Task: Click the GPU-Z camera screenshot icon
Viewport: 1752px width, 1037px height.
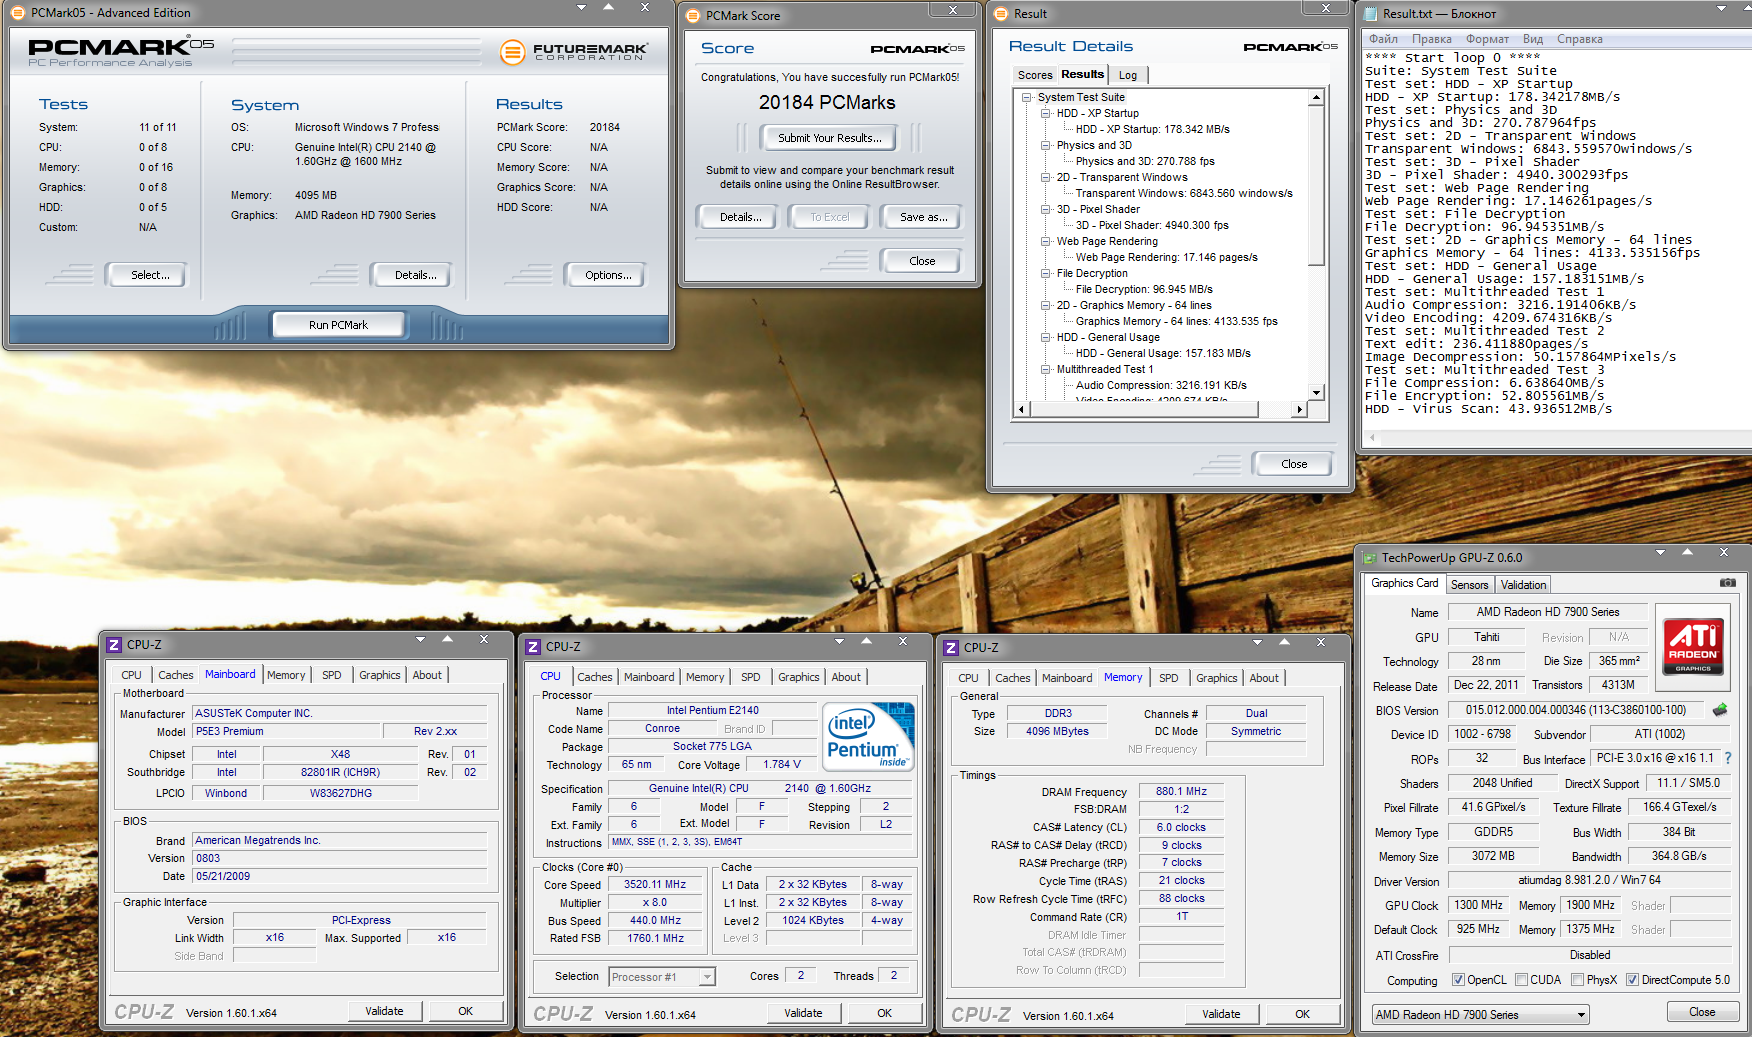Action: pyautogui.click(x=1728, y=583)
